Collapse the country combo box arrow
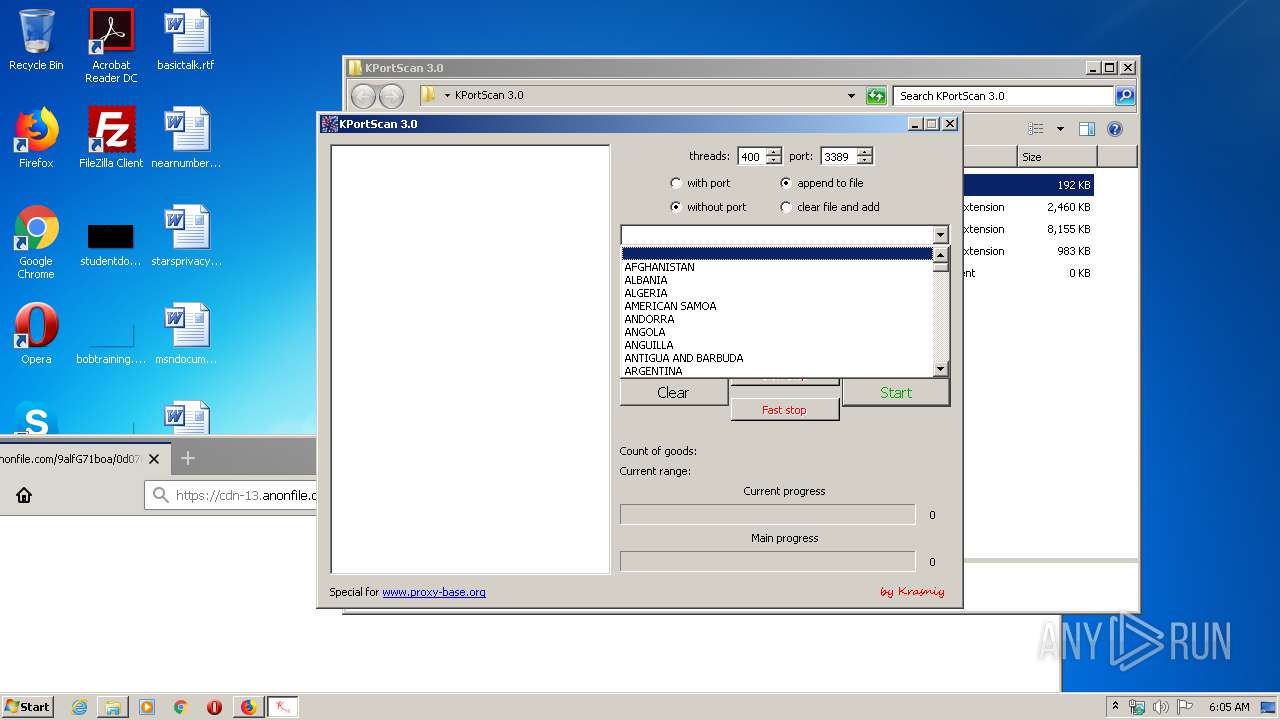 pos(940,235)
